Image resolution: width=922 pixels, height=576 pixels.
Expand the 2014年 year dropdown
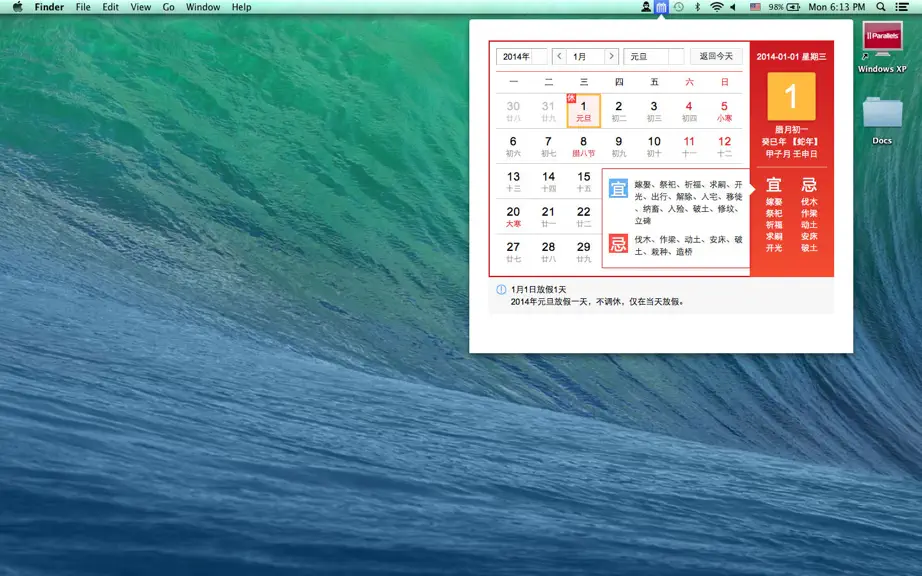click(x=522, y=56)
